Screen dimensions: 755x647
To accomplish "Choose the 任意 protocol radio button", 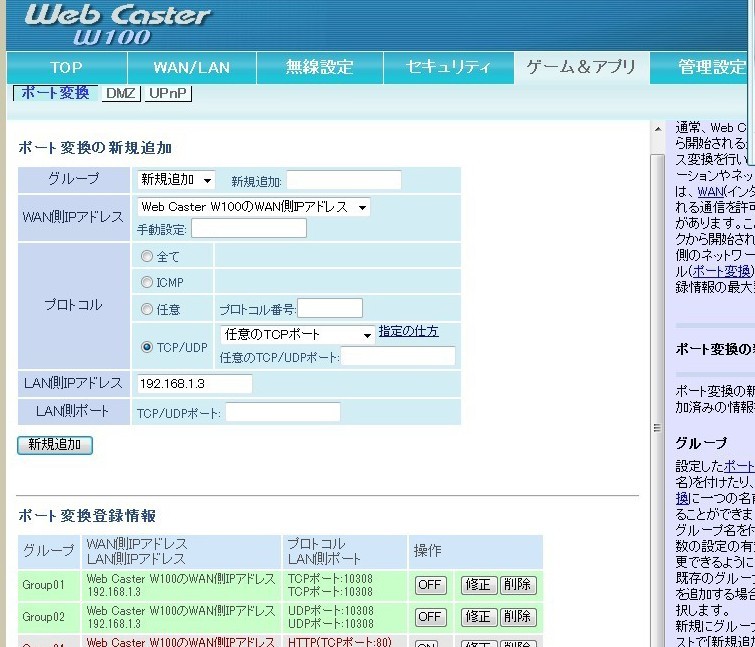I will tap(146, 309).
